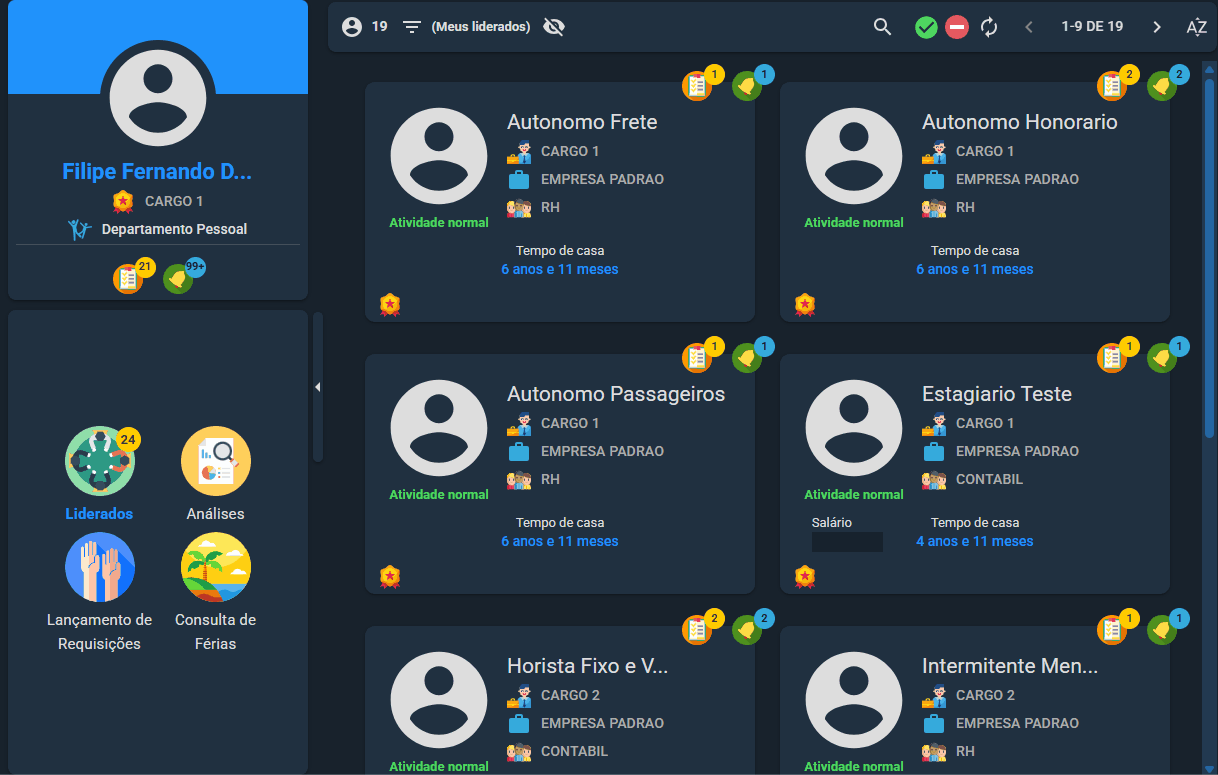Click the red minus filter icon

tap(957, 27)
